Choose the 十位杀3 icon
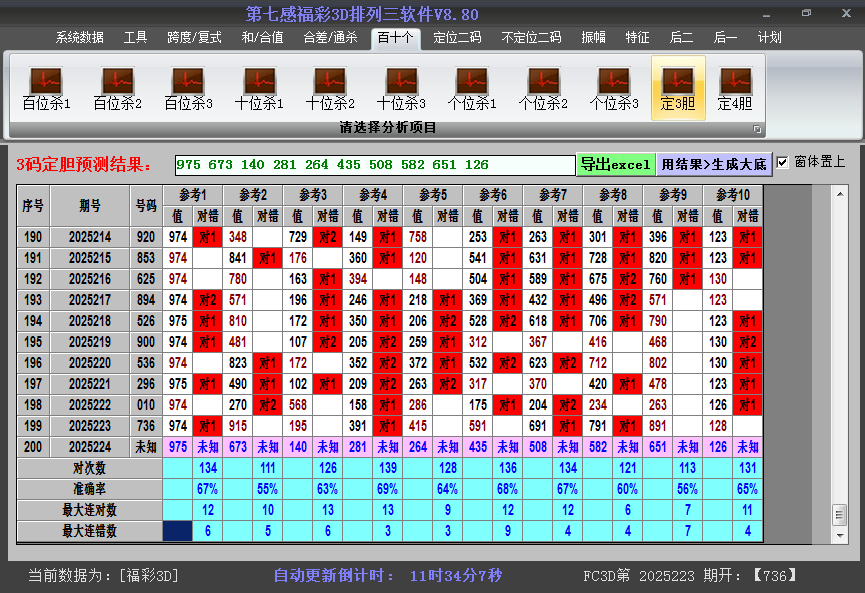This screenshot has width=865, height=593. (401, 88)
